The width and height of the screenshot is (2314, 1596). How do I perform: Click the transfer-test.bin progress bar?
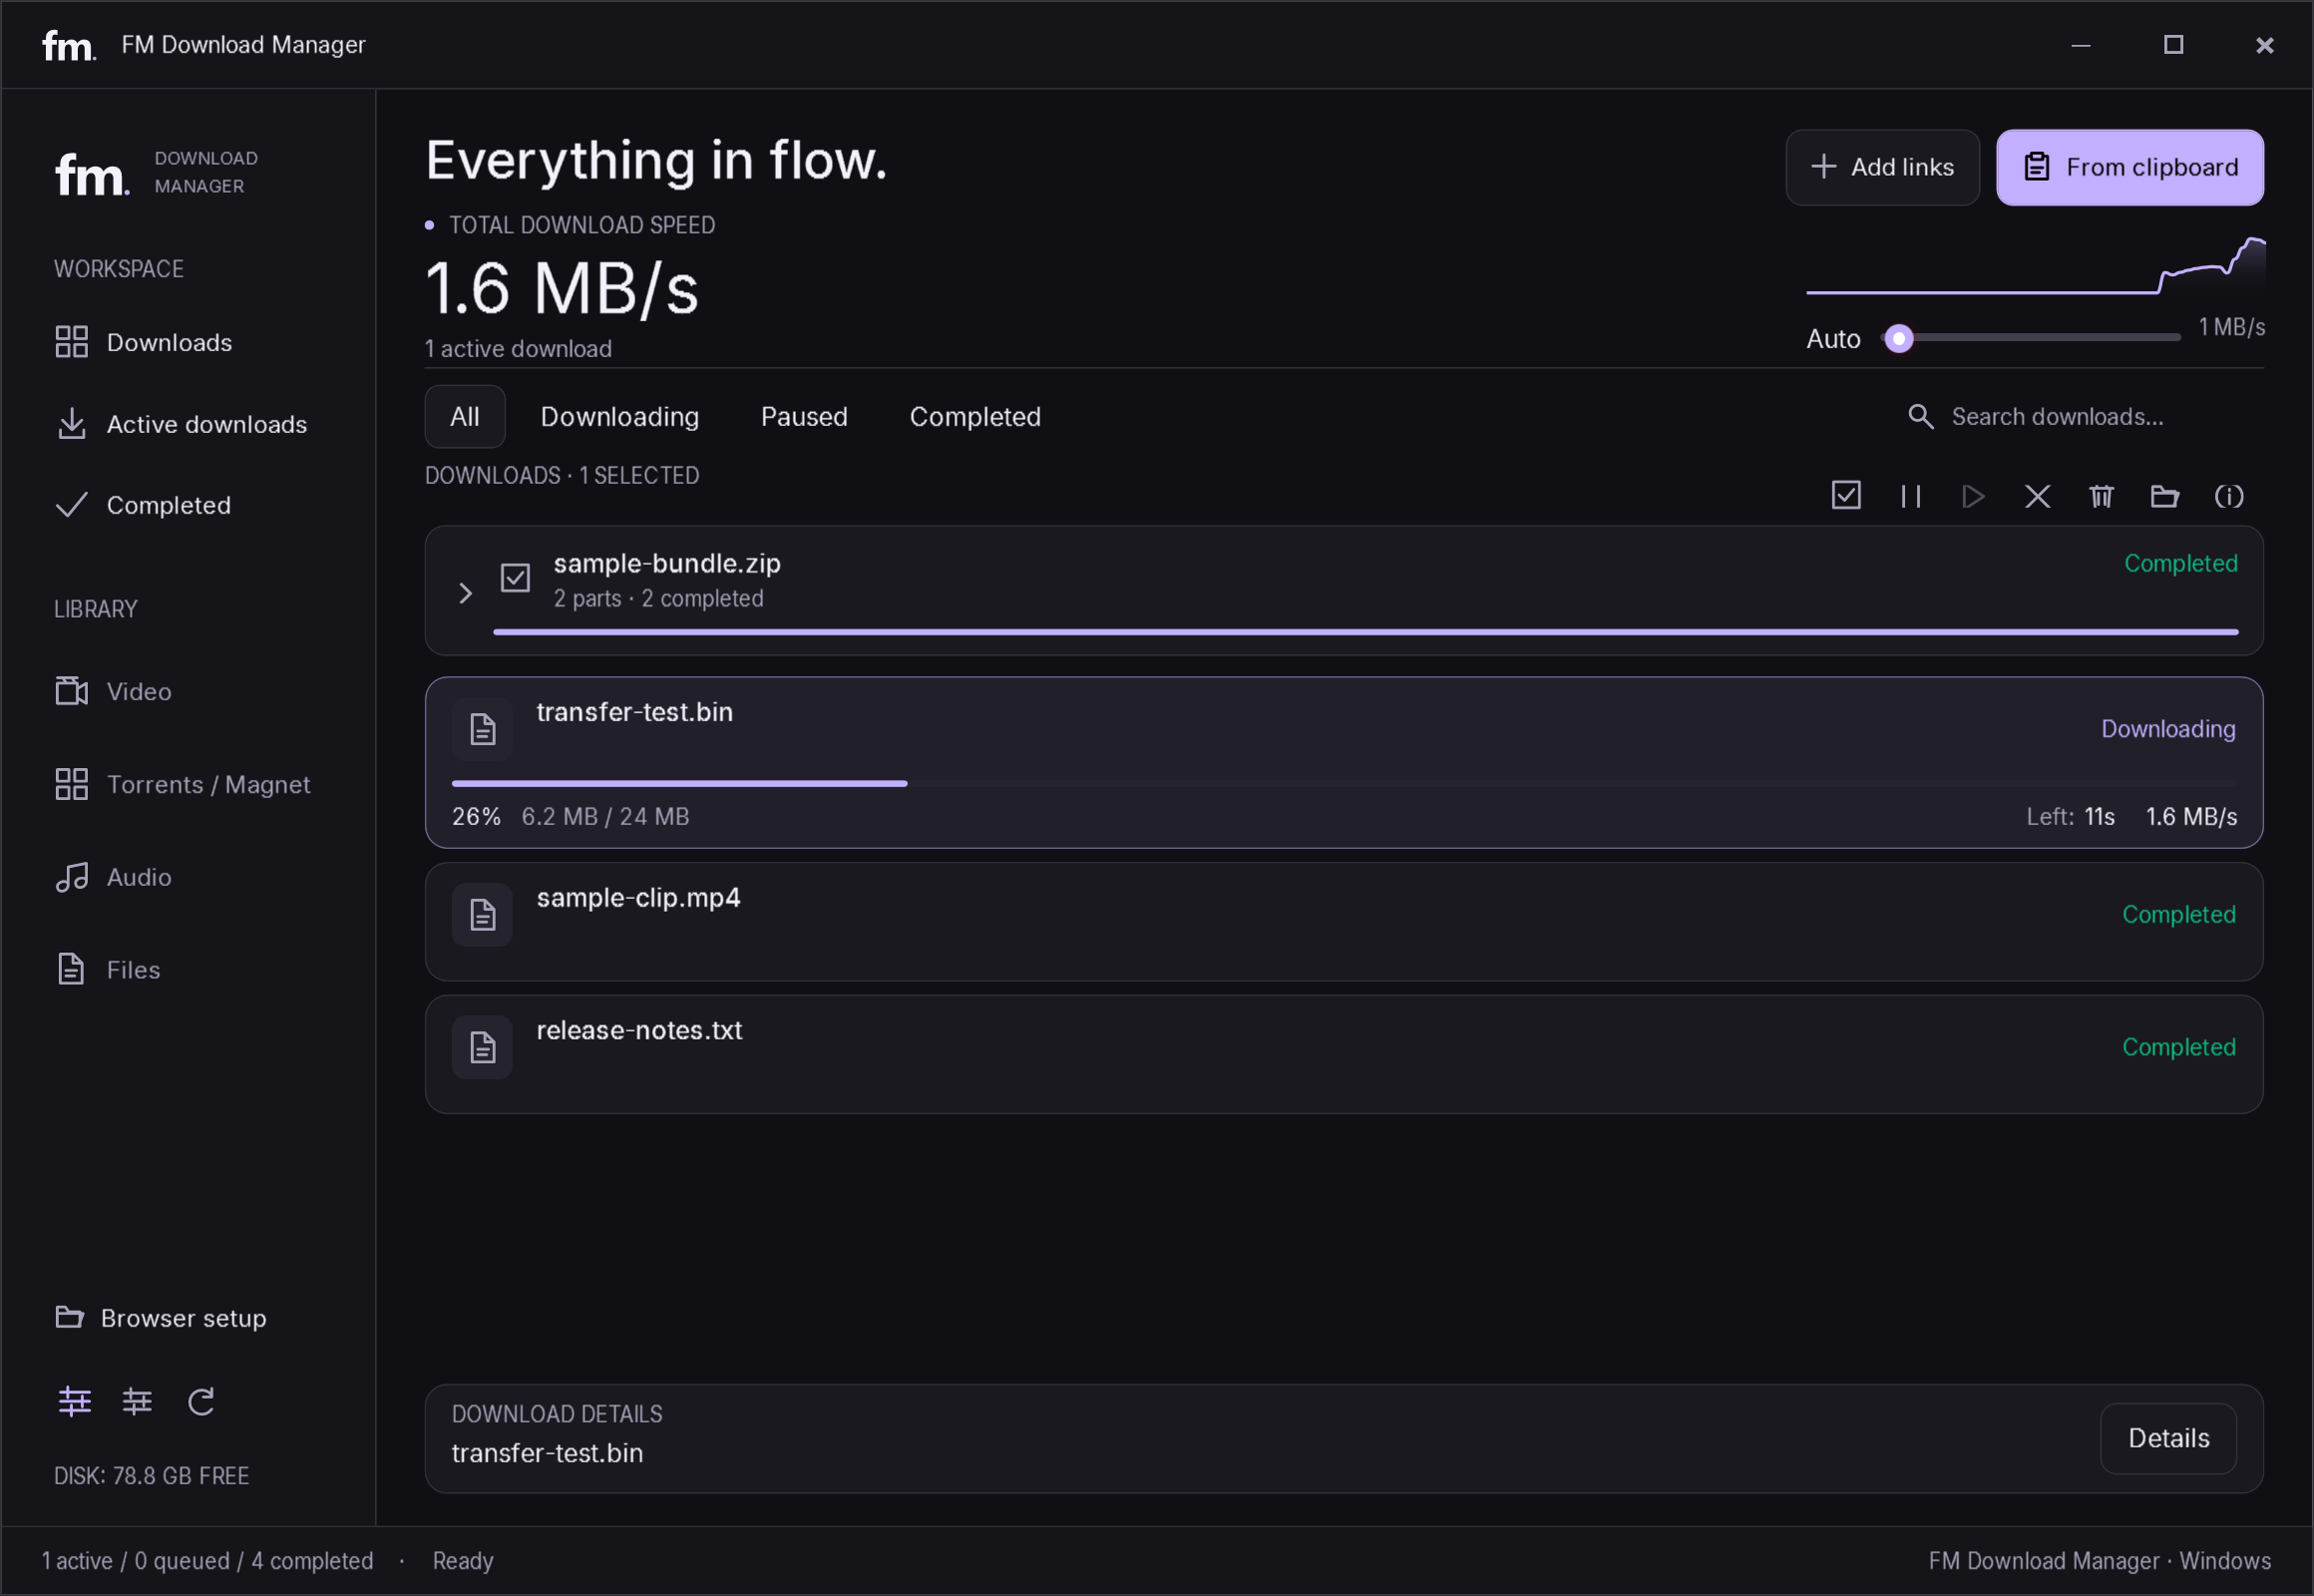point(1344,783)
